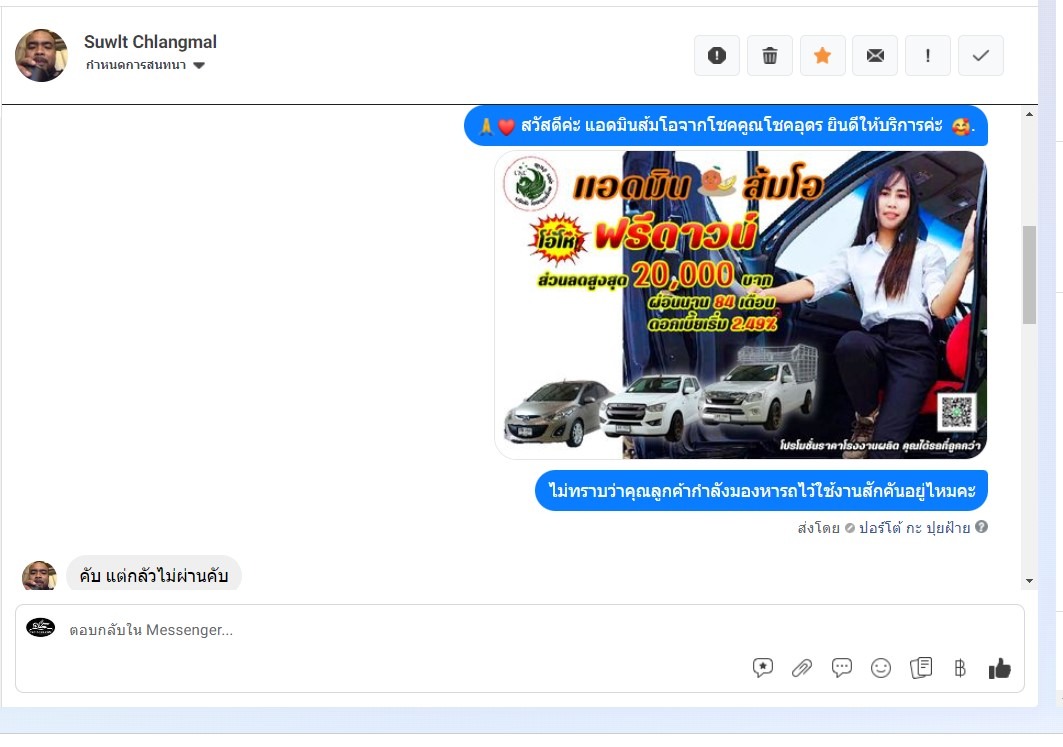Image resolution: width=1063 pixels, height=747 pixels.
Task: Open saved replies star-bubble icon
Action: pyautogui.click(x=763, y=668)
